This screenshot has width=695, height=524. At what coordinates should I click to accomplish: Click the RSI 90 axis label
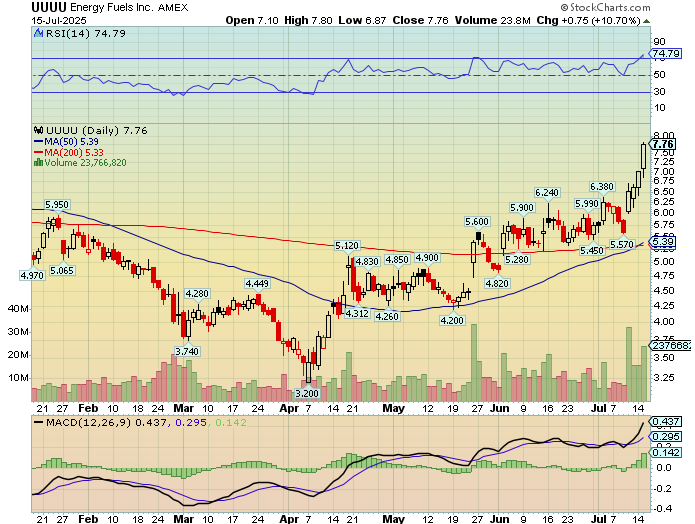click(x=659, y=42)
